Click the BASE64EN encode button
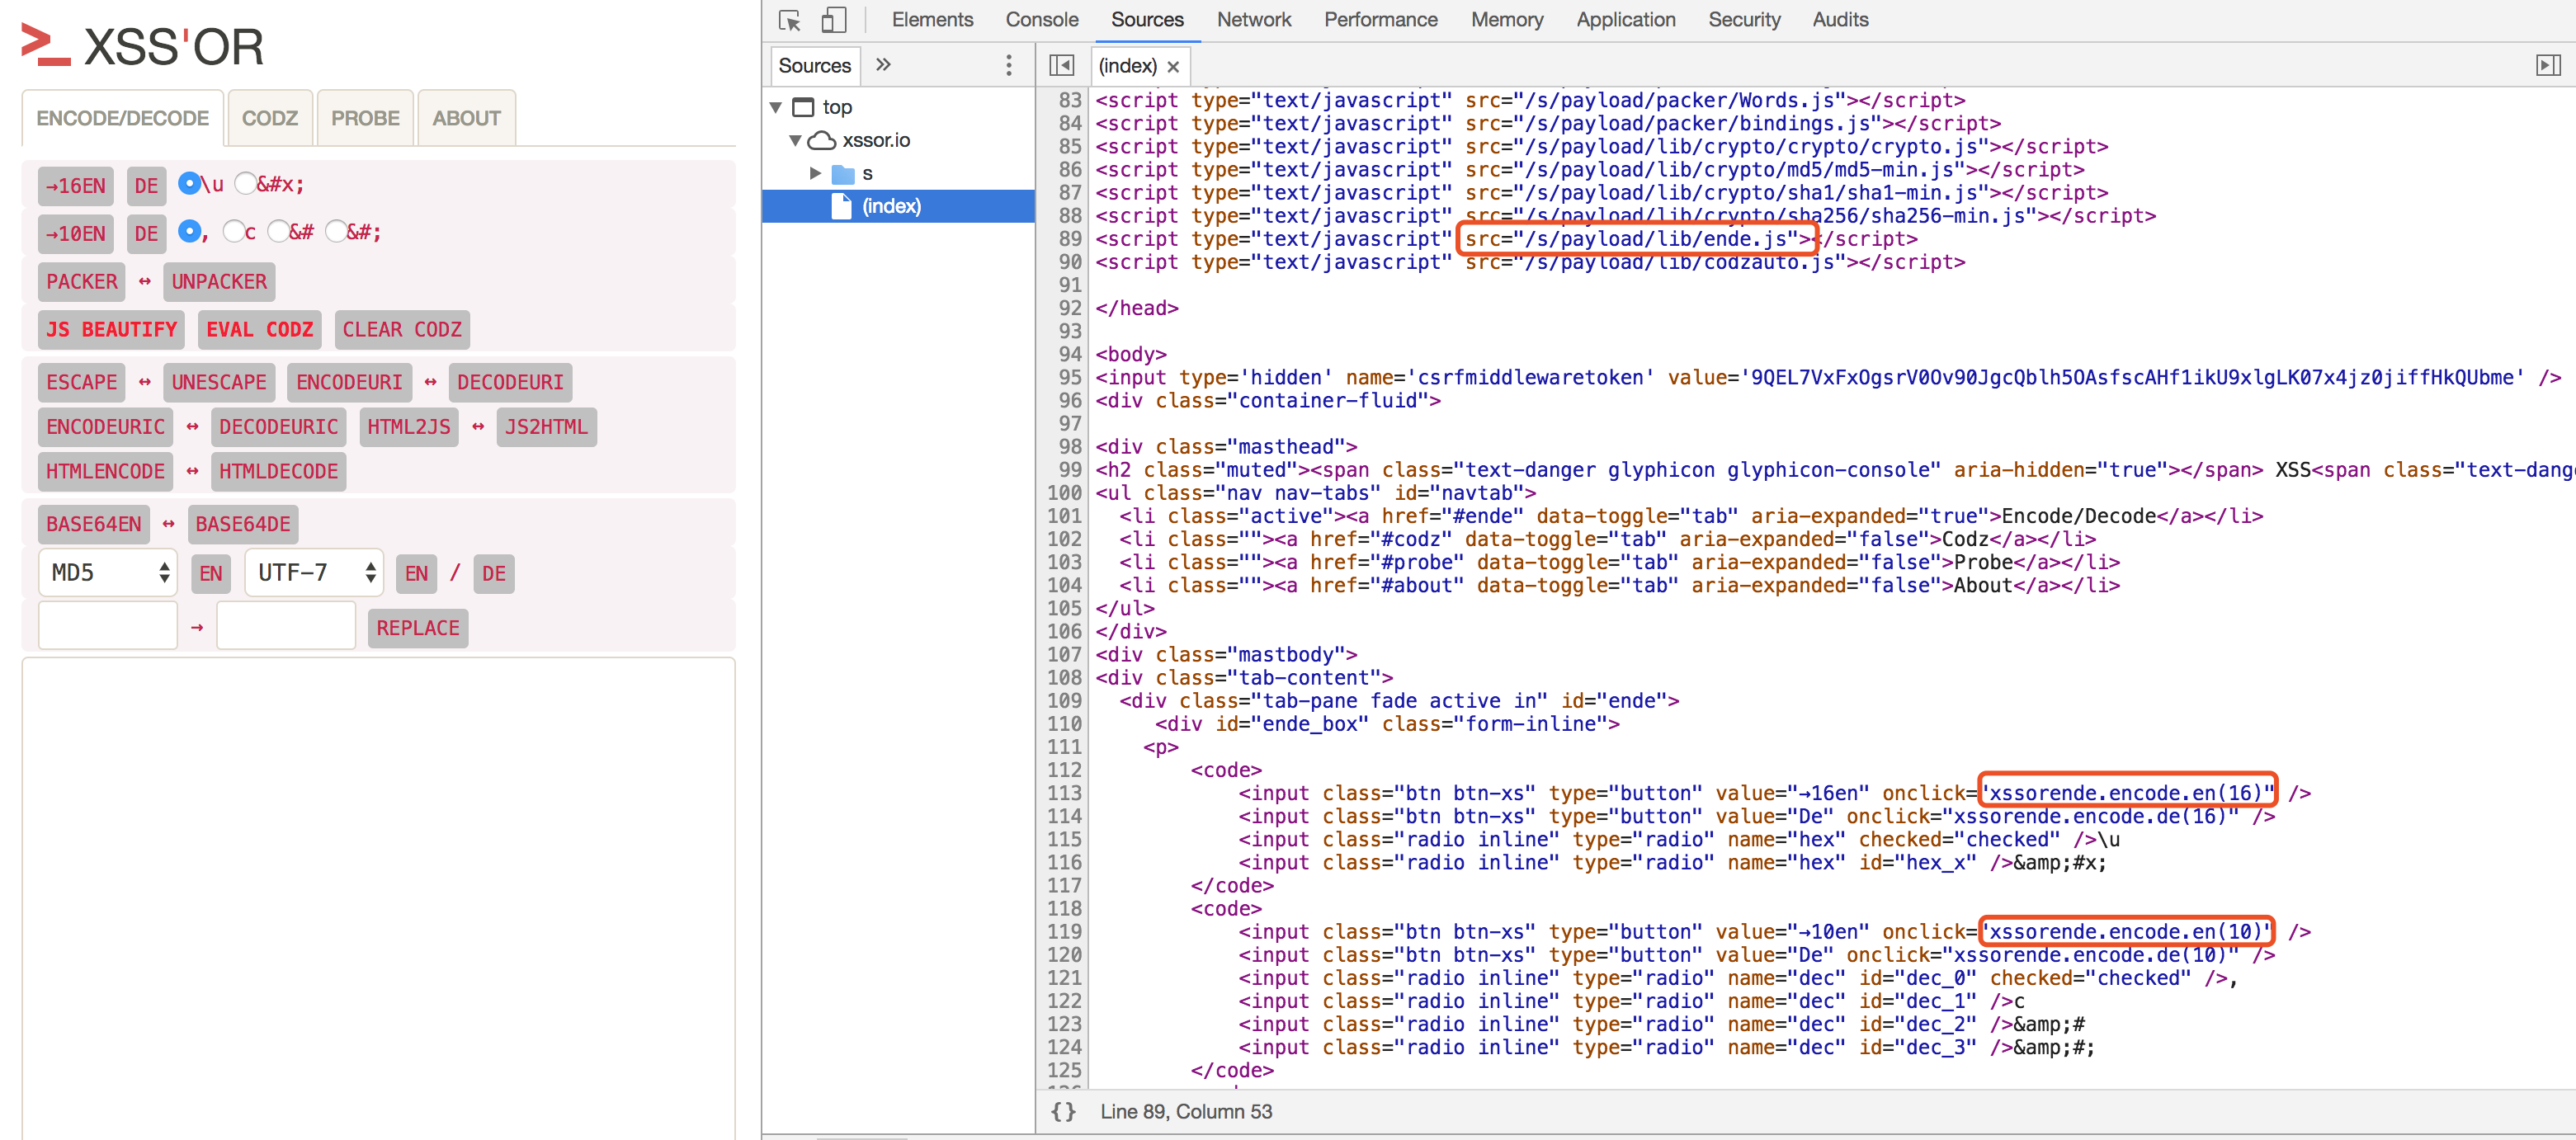 coord(92,523)
